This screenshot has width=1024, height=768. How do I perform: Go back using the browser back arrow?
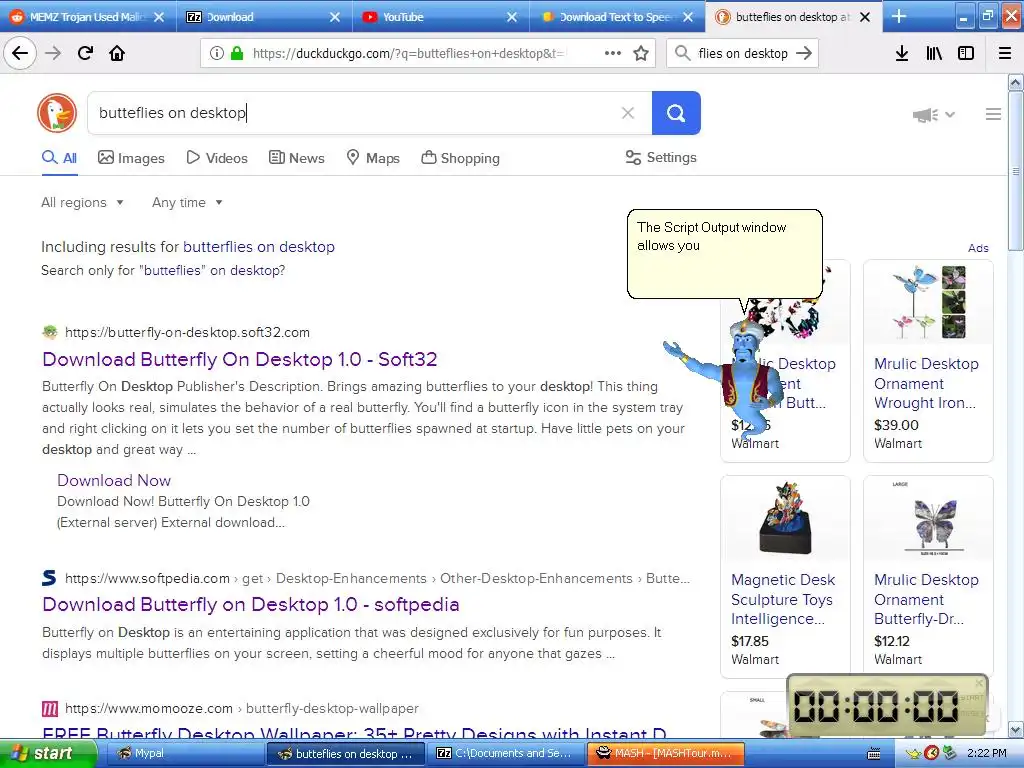(20, 53)
